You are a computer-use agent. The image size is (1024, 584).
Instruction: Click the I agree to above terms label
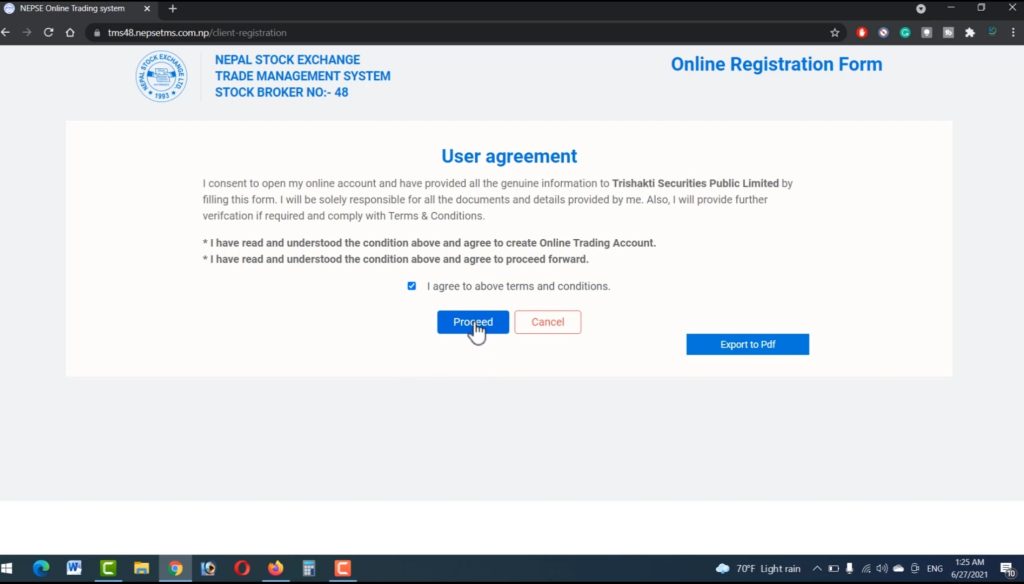(x=519, y=286)
